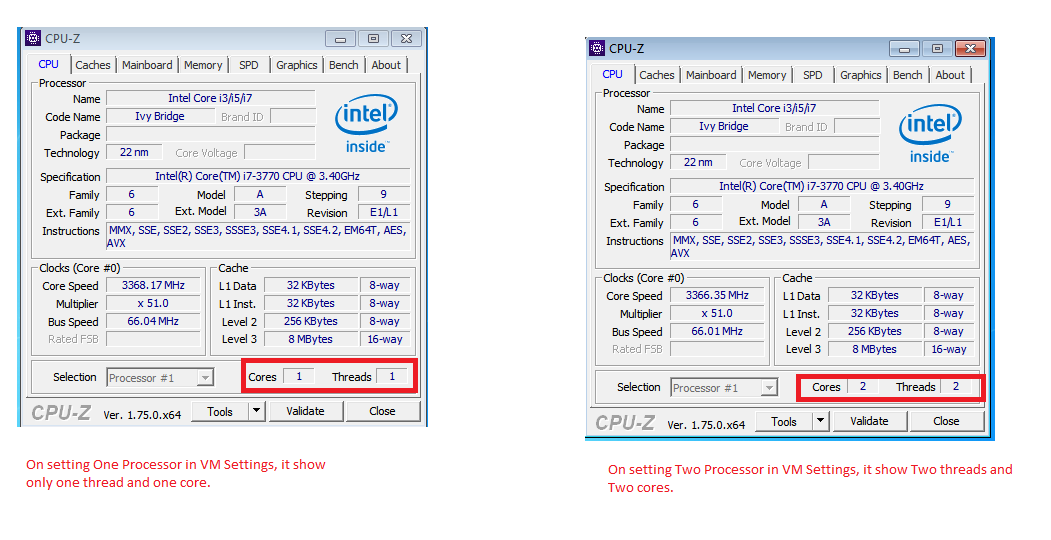
Task: Click Ivy Bridge code name in right window
Action: coord(724,126)
